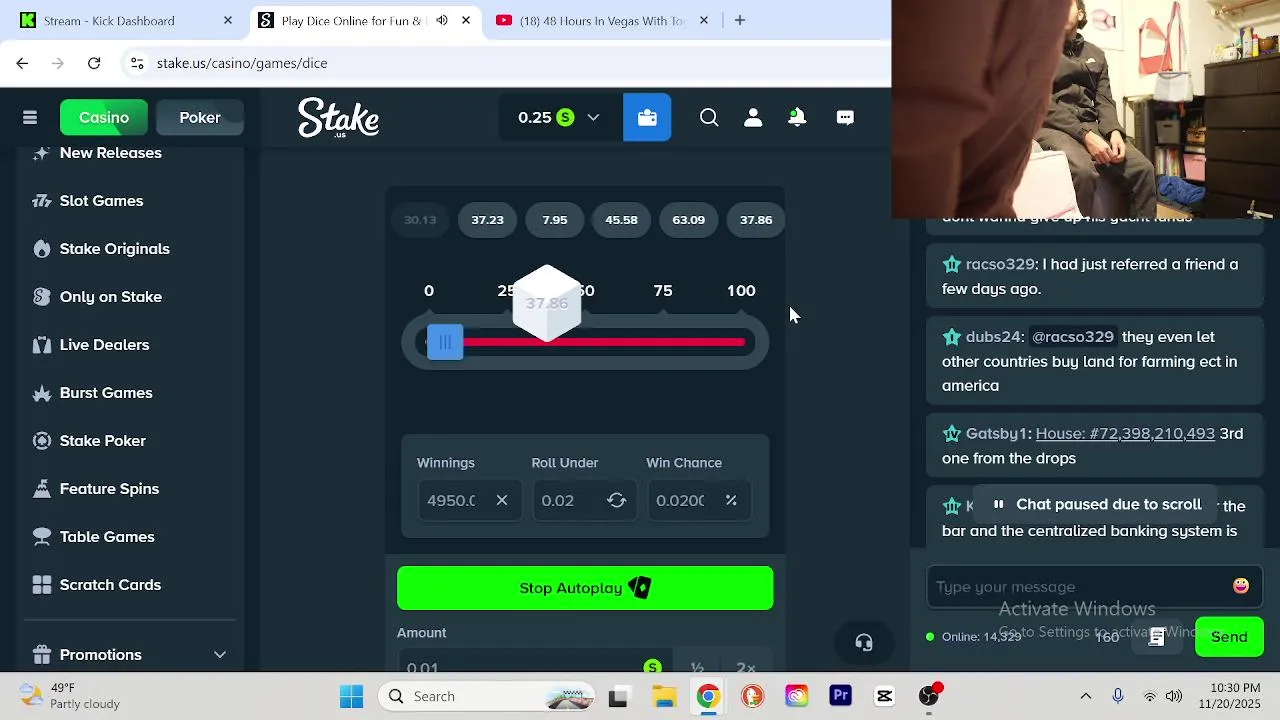Open the wallet button
1280x720 pixels.
[647, 118]
